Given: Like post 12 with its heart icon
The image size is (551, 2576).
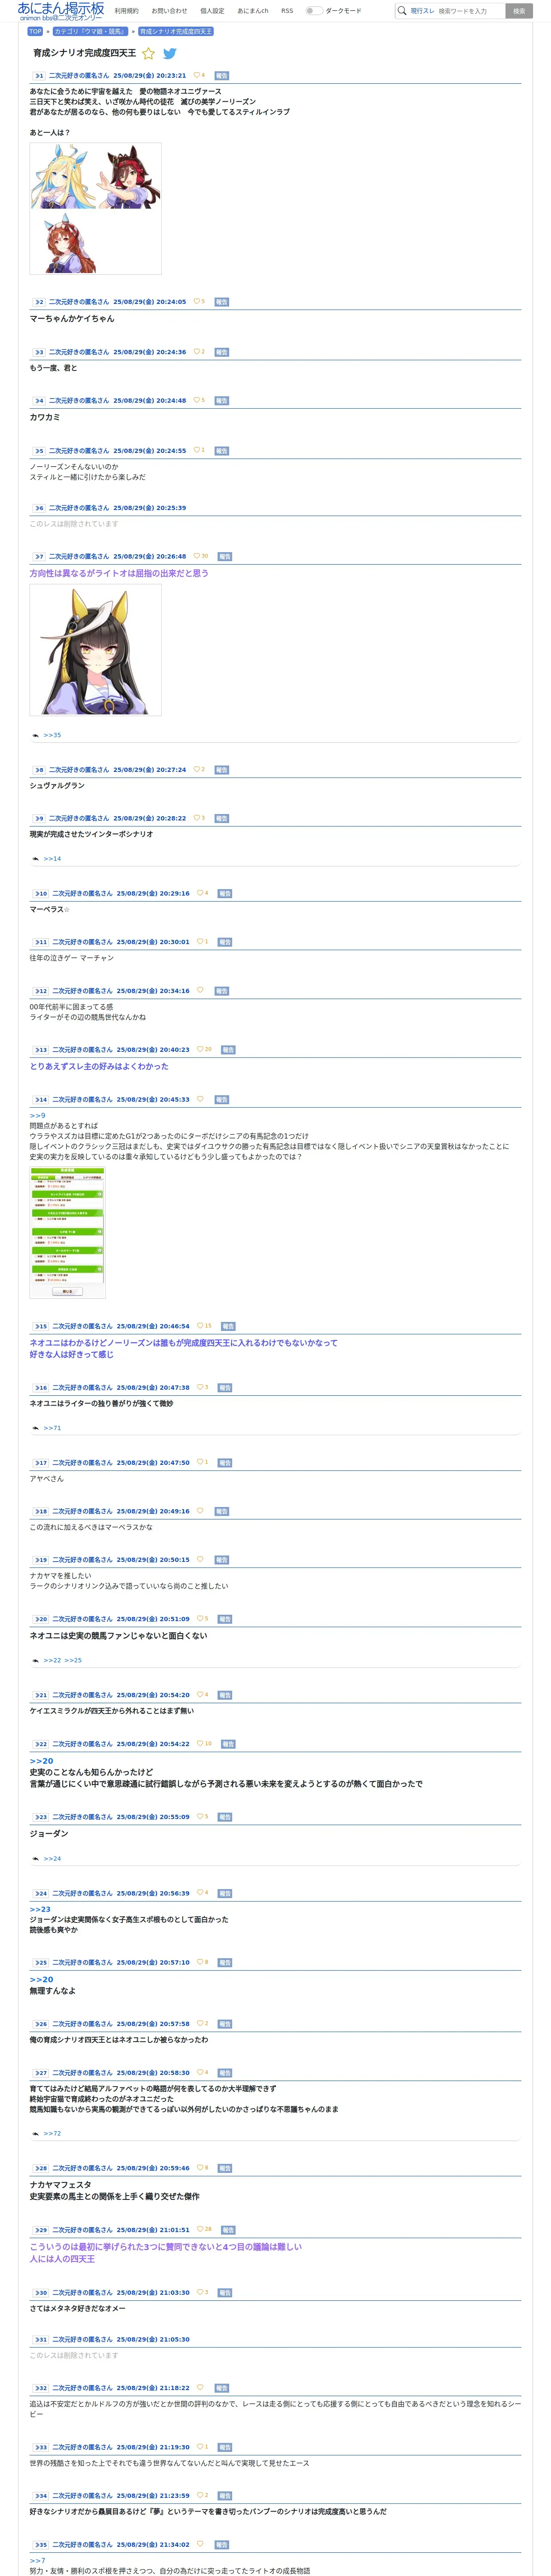Looking at the screenshot, I should pyautogui.click(x=200, y=990).
